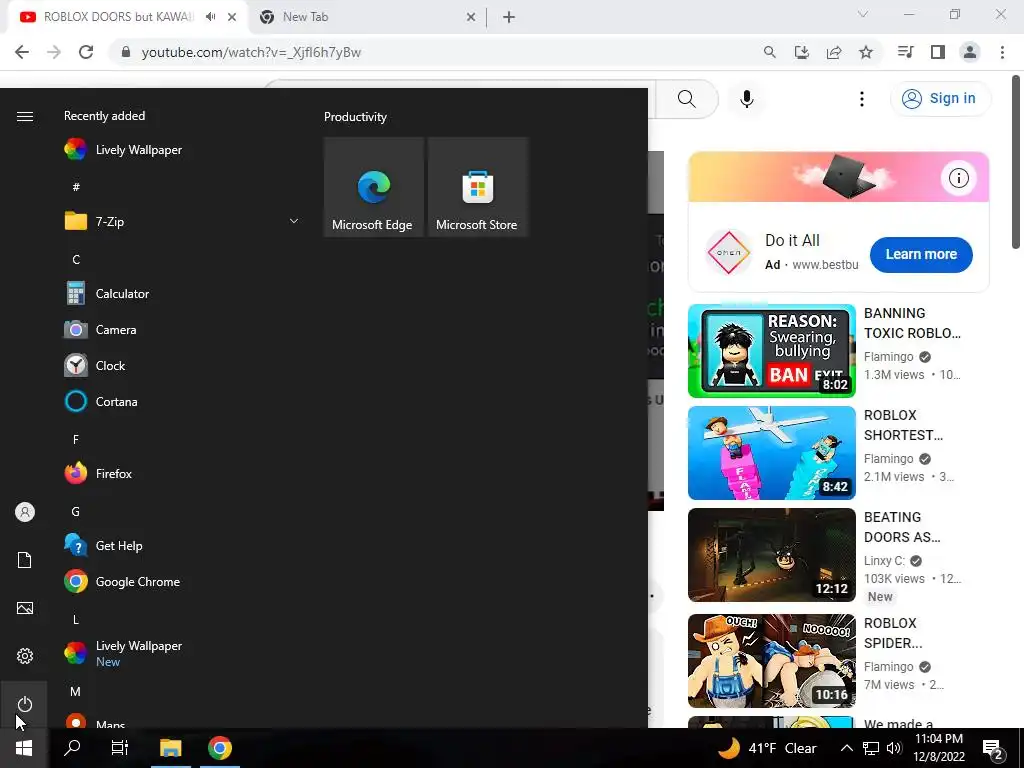
Task: Open ad info icon on banner
Action: [958, 178]
